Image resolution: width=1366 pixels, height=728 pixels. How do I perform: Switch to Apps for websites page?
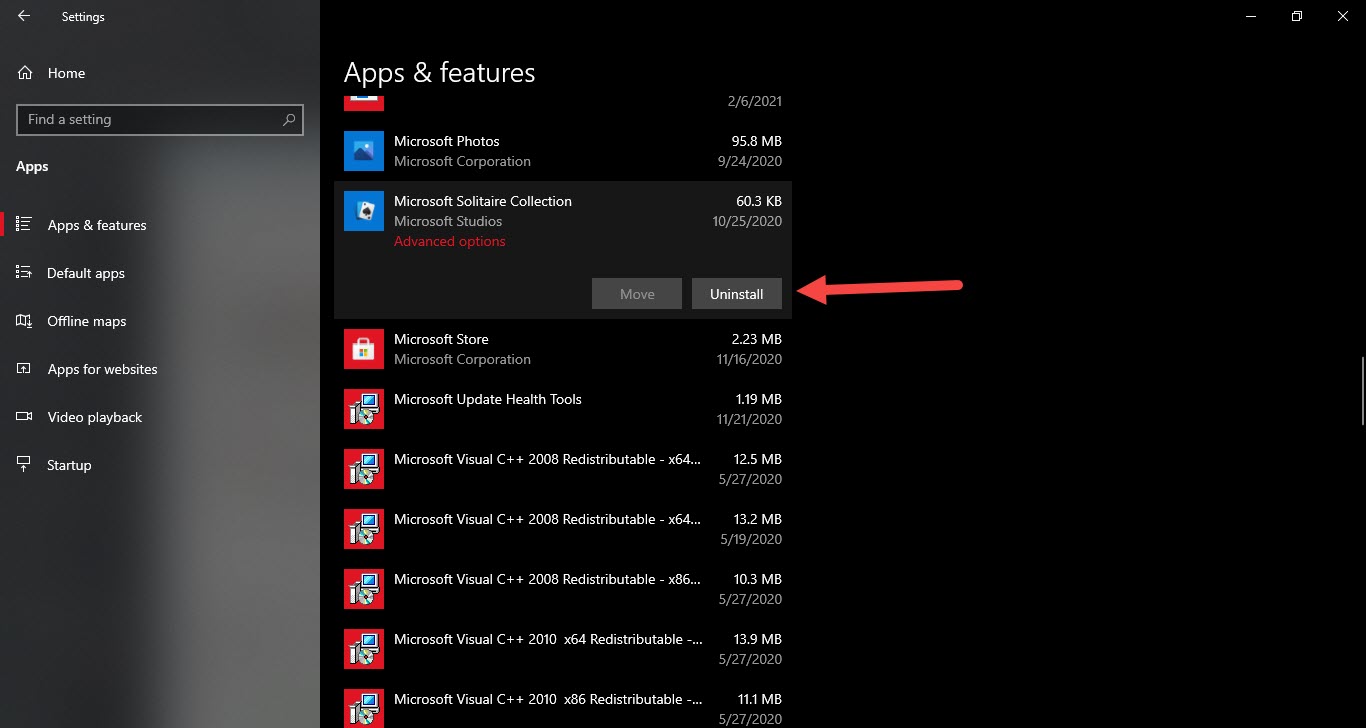(x=102, y=369)
